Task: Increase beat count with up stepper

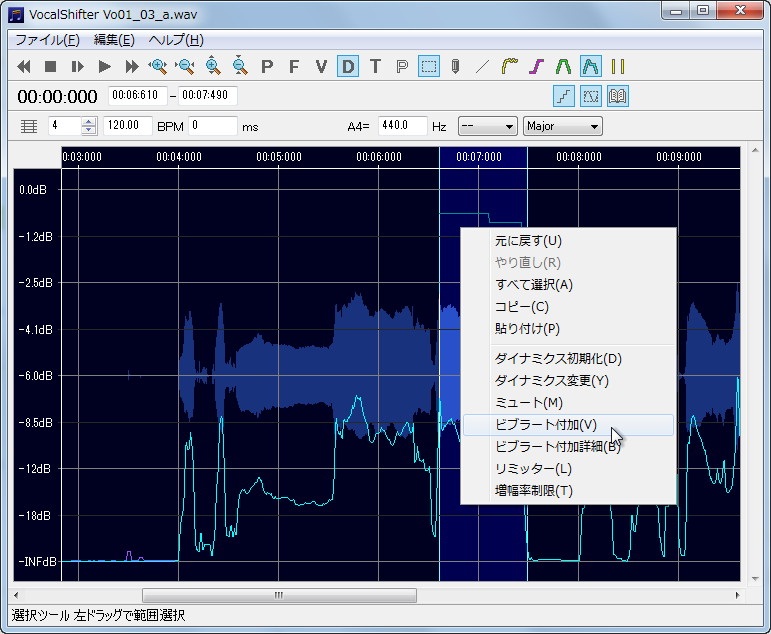Action: [89, 122]
